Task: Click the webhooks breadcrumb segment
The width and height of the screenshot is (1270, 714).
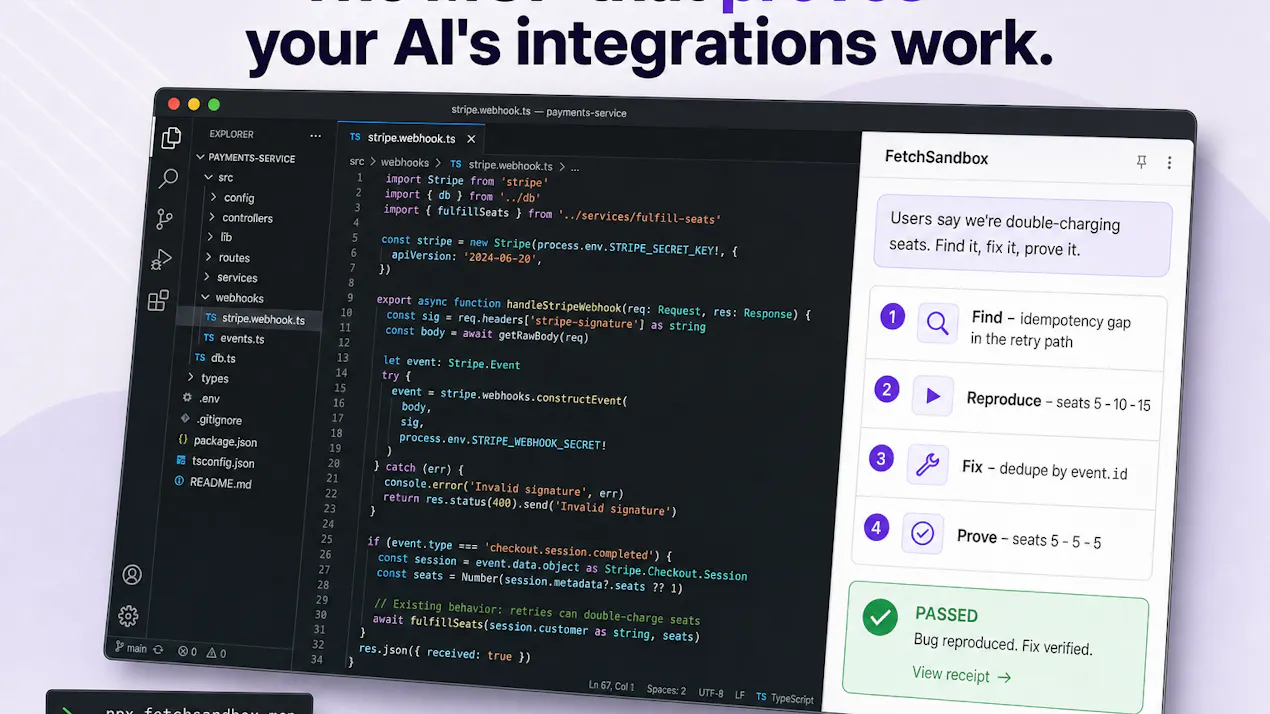Action: point(405,162)
